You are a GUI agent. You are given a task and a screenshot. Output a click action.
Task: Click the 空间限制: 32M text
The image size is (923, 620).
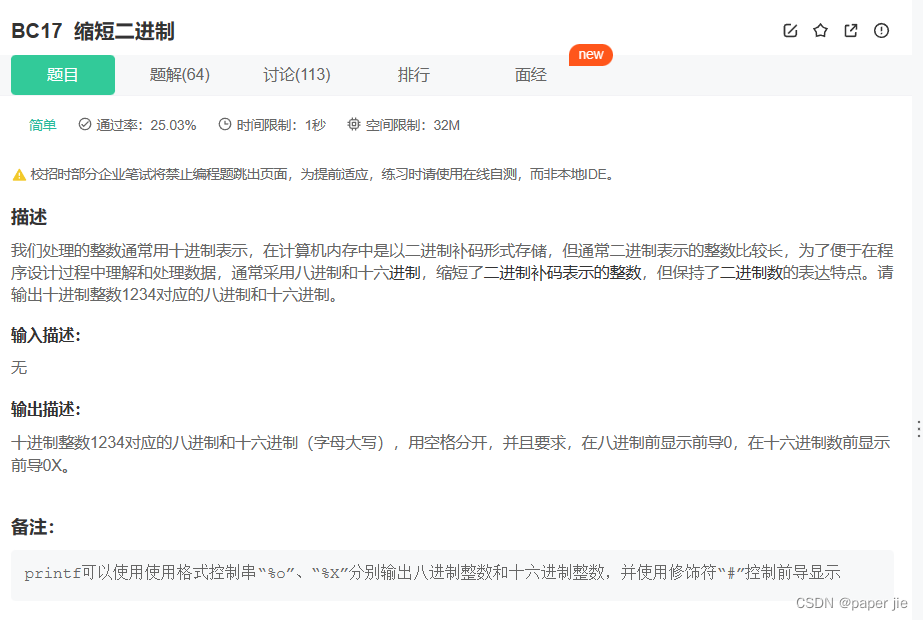click(x=413, y=125)
